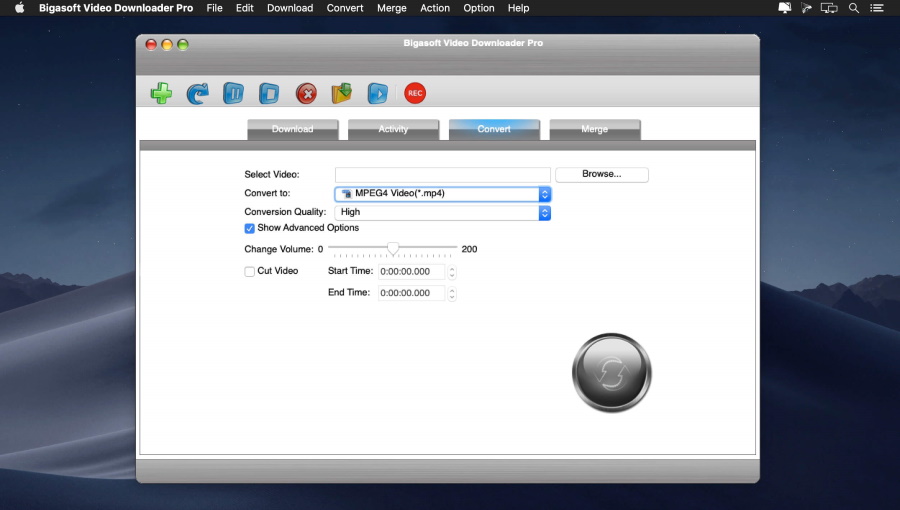Screen dimensions: 900x510
Task: Enable the Cut Video checkbox
Action: (x=249, y=271)
